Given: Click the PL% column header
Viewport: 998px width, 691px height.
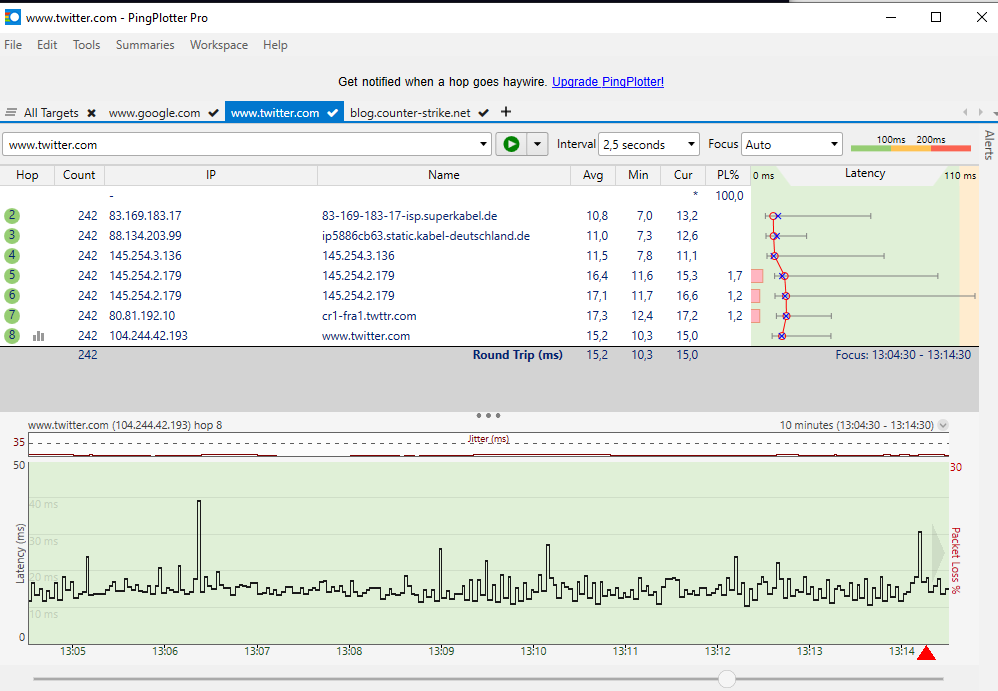Looking at the screenshot, I should 728,175.
